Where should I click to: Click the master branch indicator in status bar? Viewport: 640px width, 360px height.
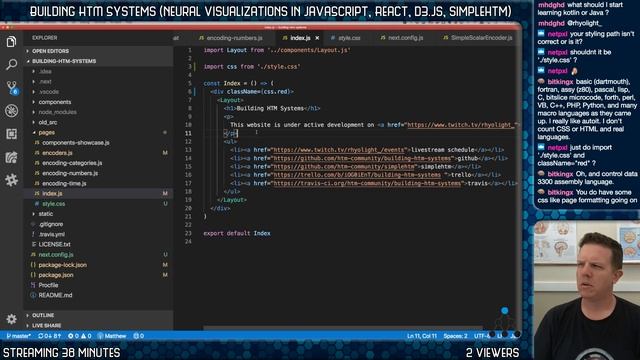click(18, 336)
